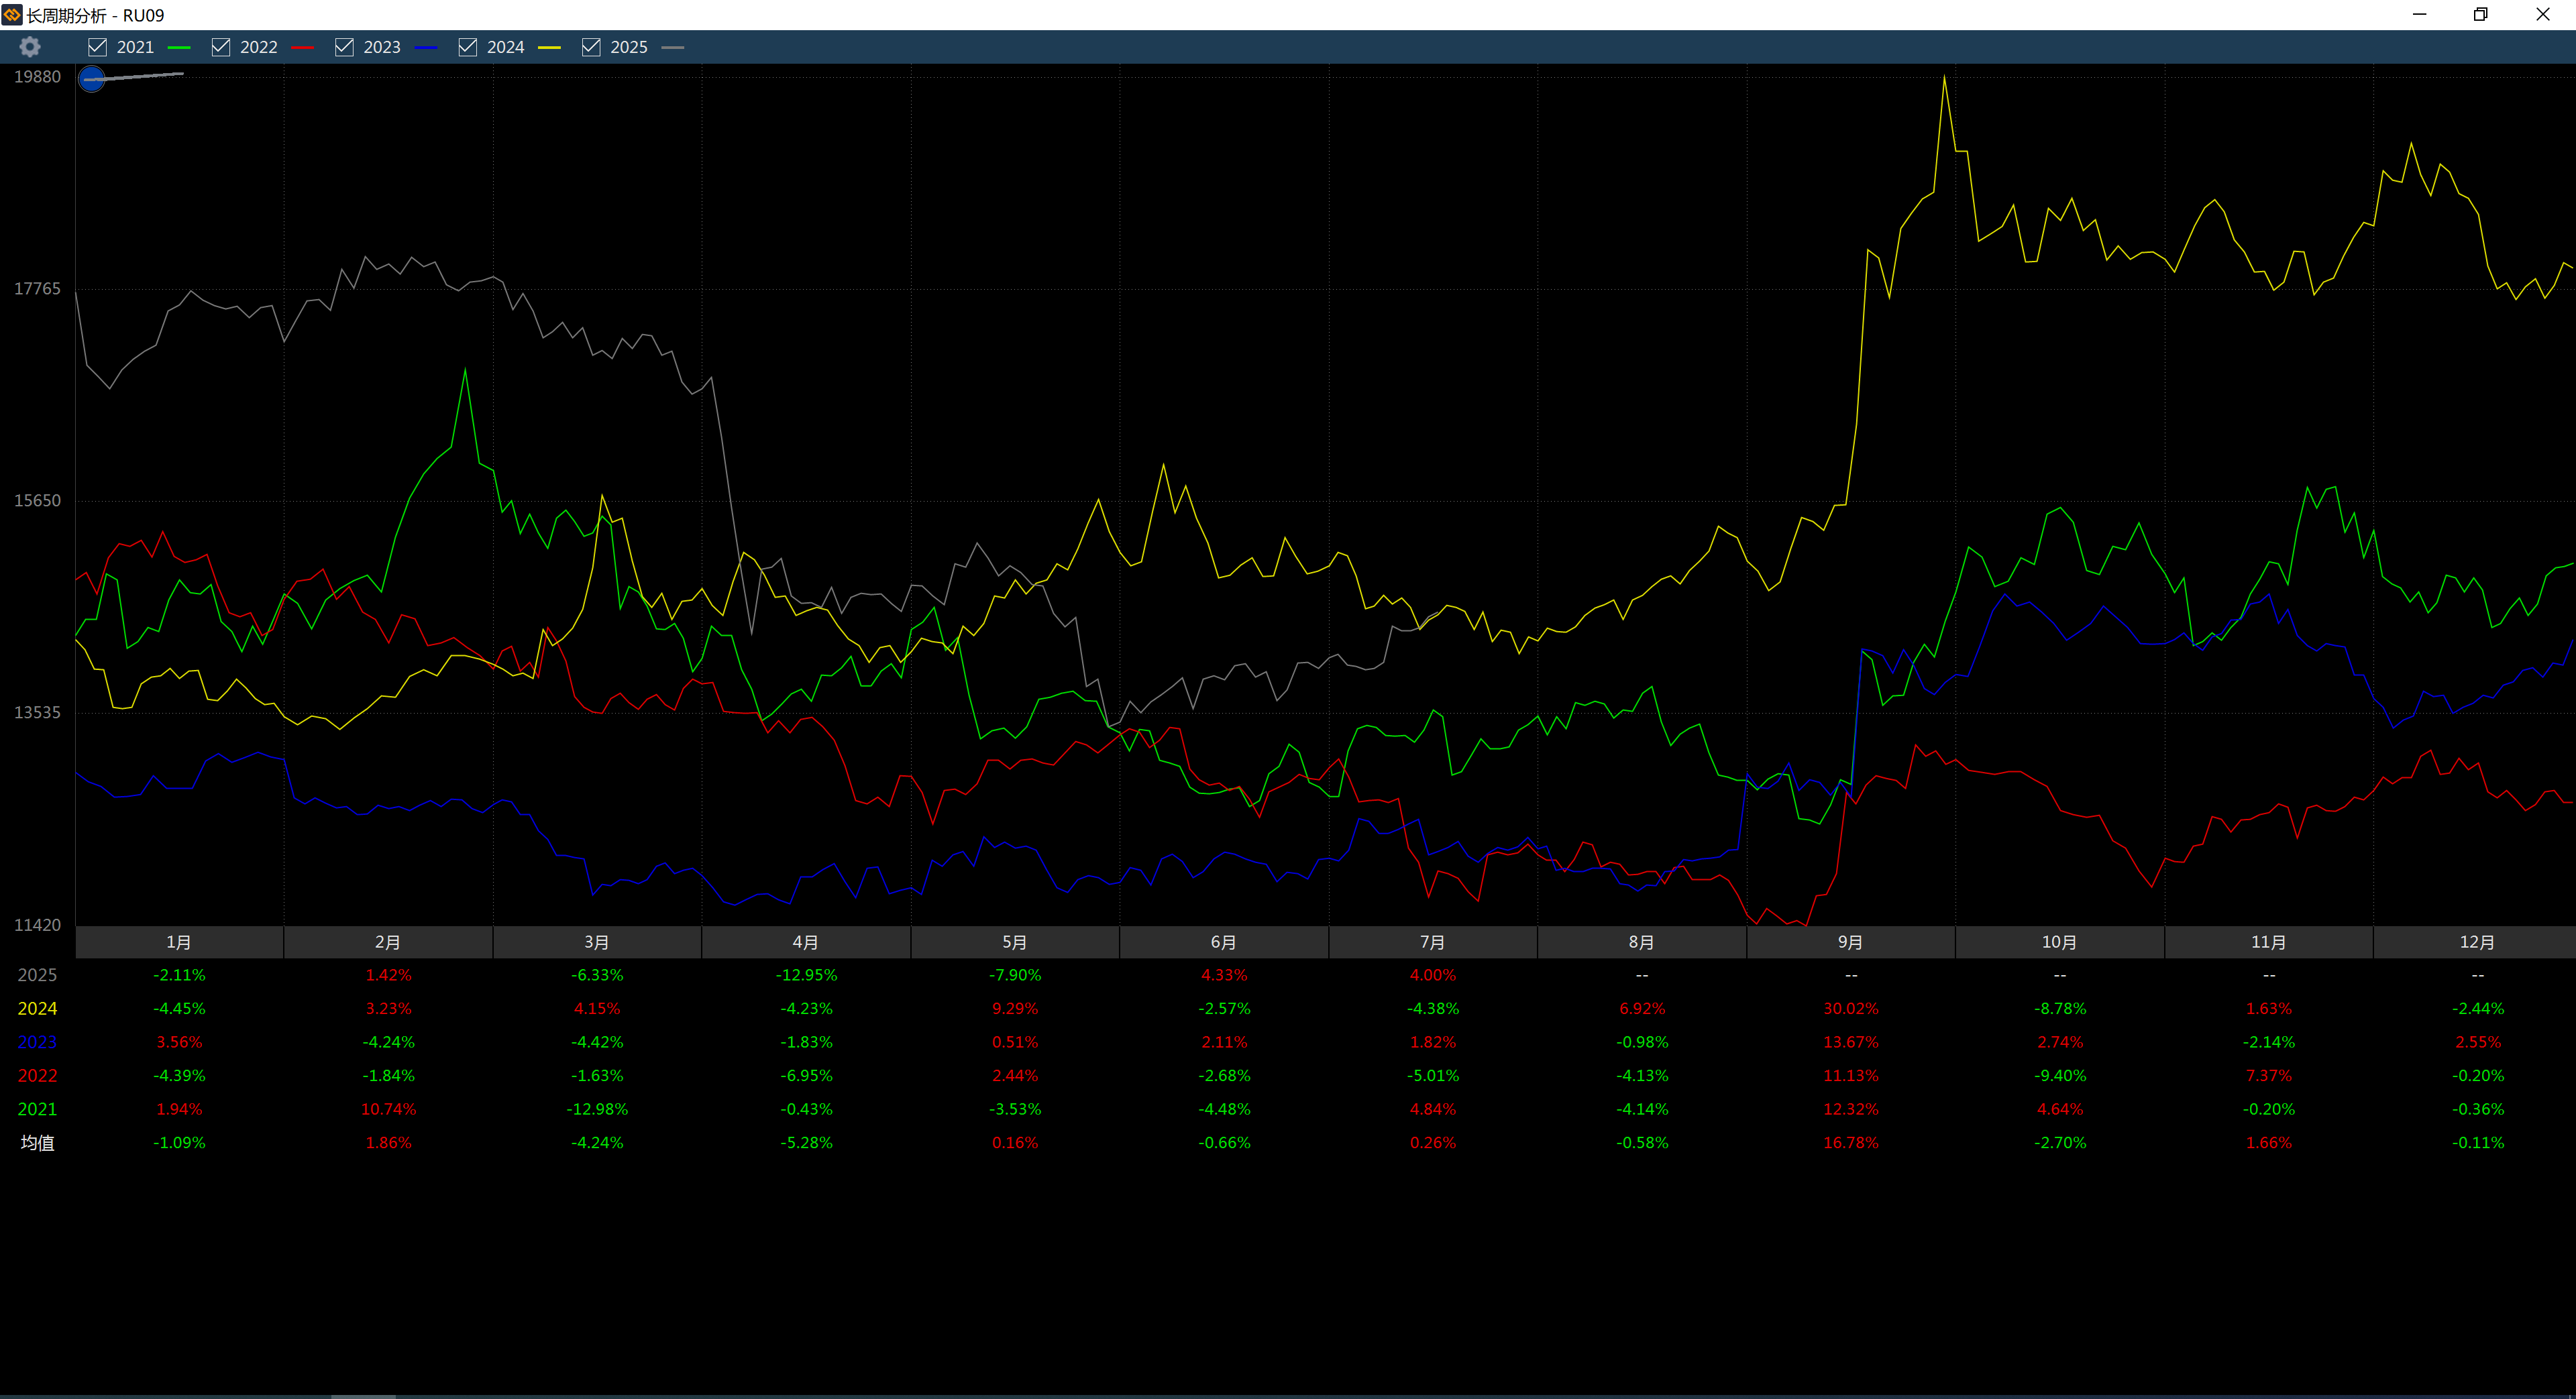Click the green 2021 legend line swatch
The height and width of the screenshot is (1399, 2576).
tap(179, 47)
